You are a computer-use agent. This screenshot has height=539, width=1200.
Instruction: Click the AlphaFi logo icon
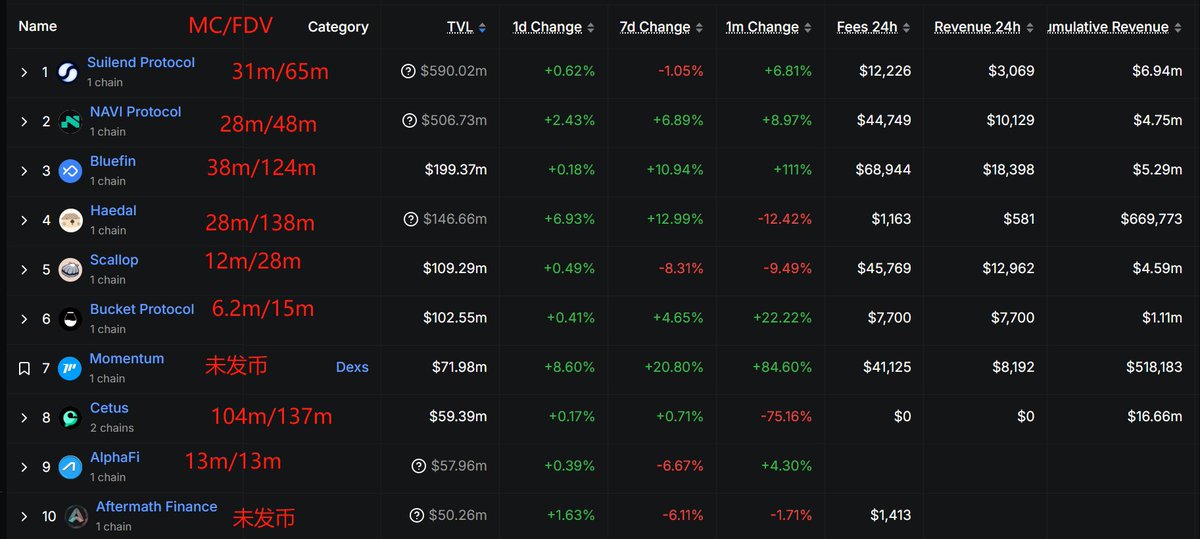click(70, 467)
